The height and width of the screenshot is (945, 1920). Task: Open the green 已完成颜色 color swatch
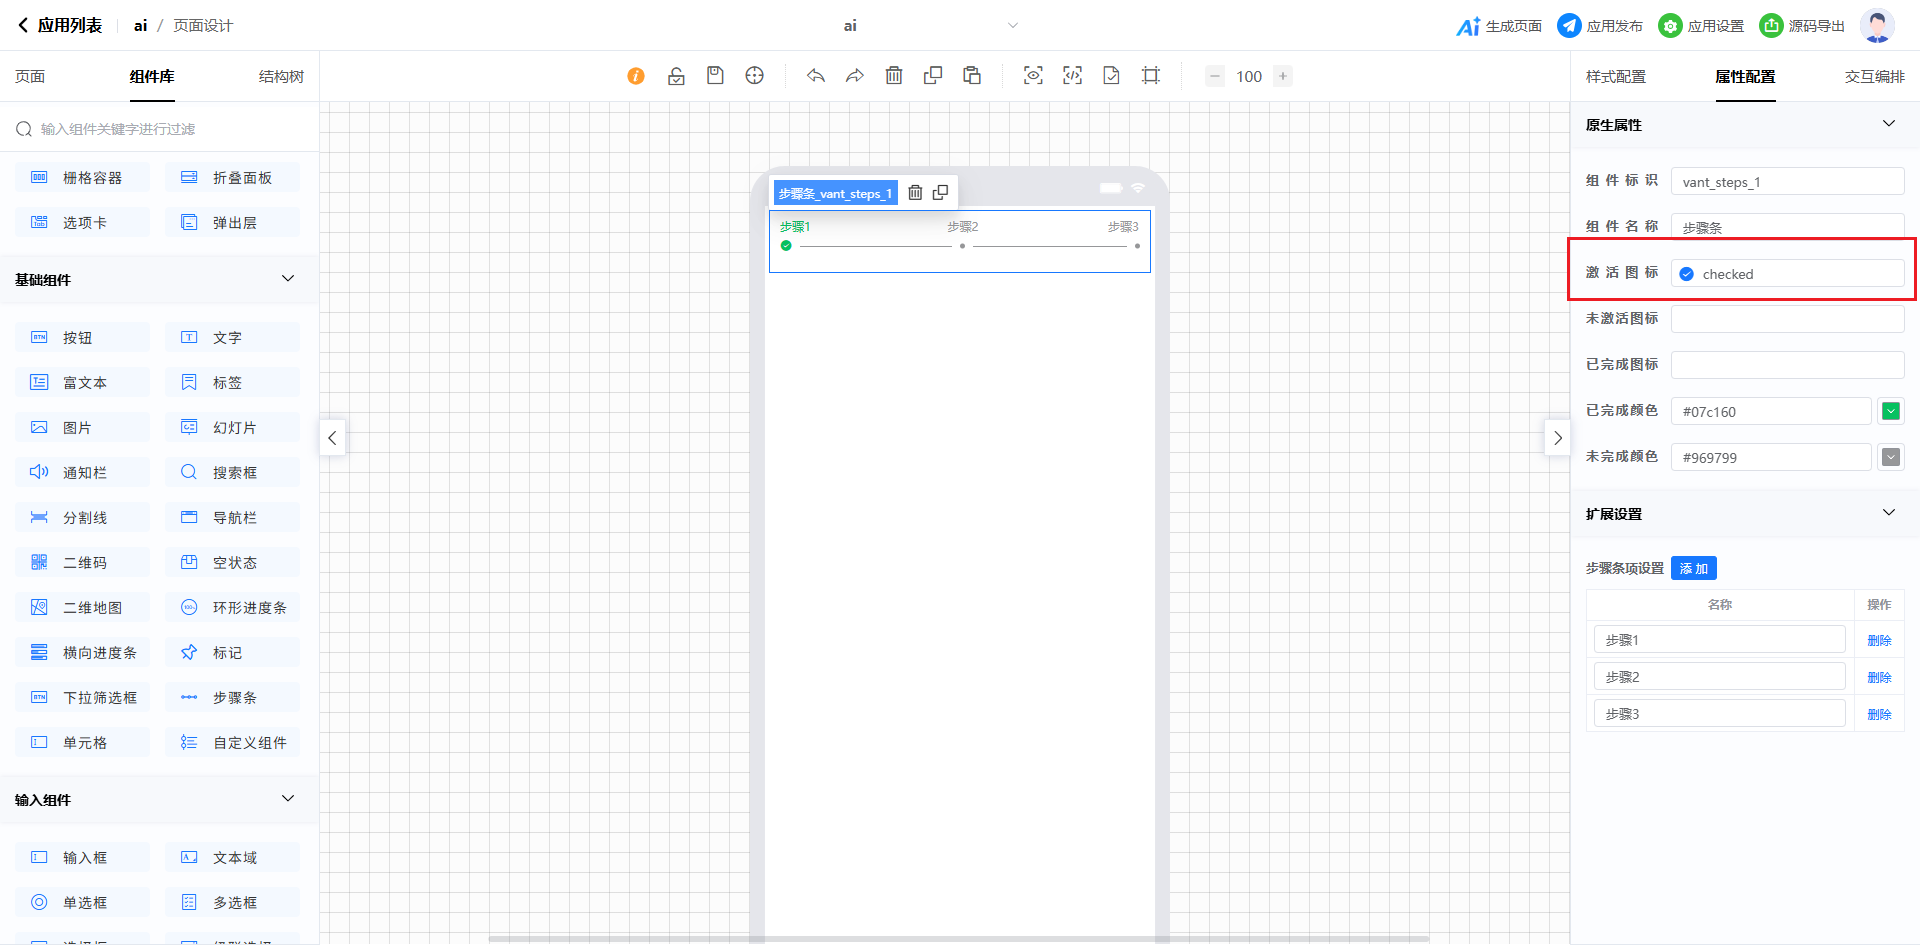(x=1890, y=411)
